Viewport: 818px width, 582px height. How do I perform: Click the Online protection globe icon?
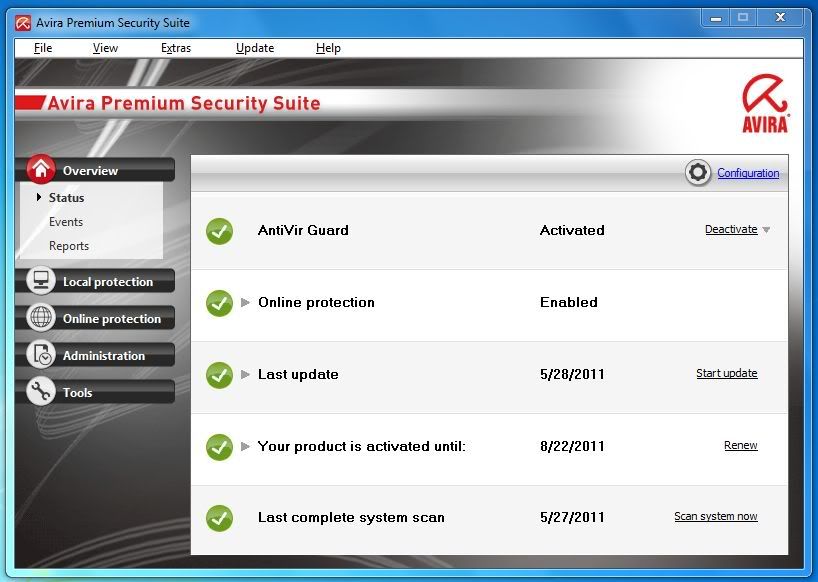coord(41,318)
